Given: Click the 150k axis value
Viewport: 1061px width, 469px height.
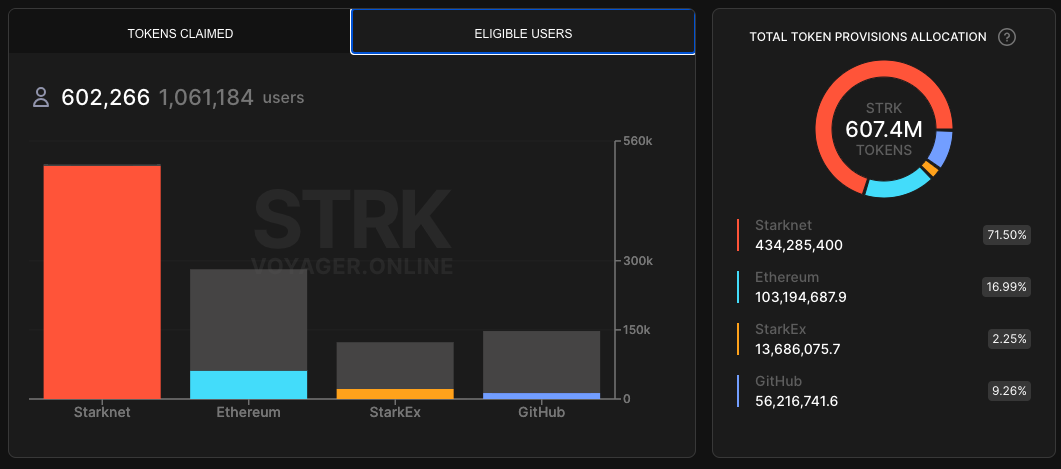Looking at the screenshot, I should coord(637,330).
